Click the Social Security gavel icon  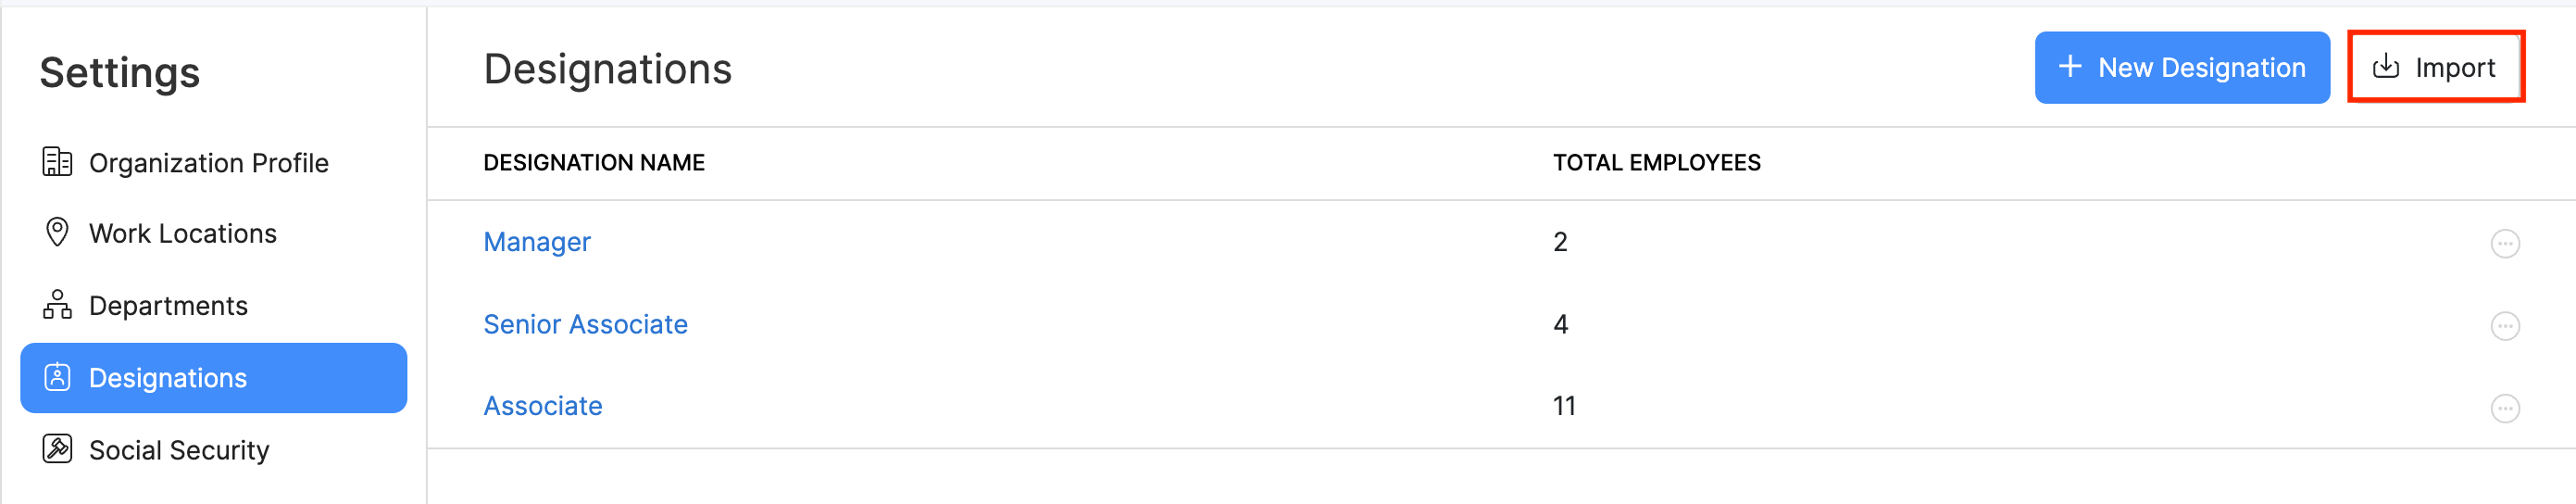click(x=57, y=449)
